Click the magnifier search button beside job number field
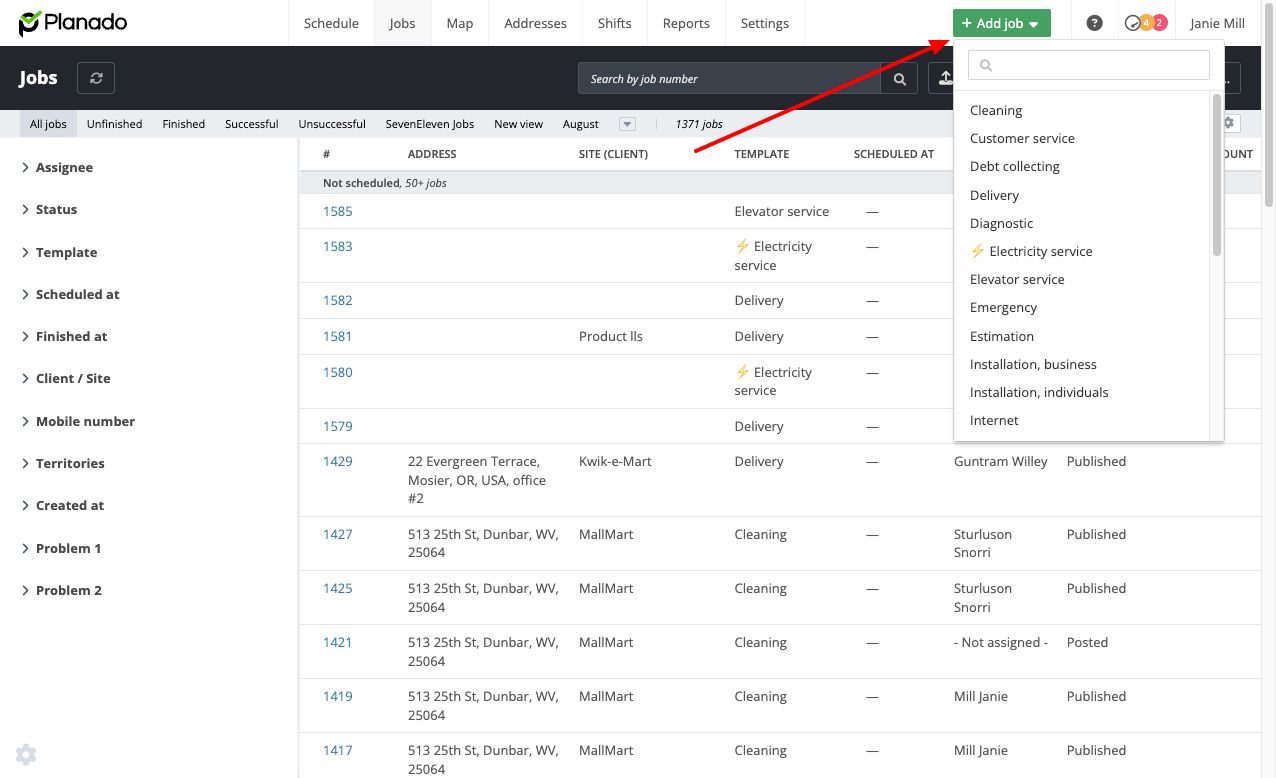The height and width of the screenshot is (778, 1276). (x=900, y=78)
